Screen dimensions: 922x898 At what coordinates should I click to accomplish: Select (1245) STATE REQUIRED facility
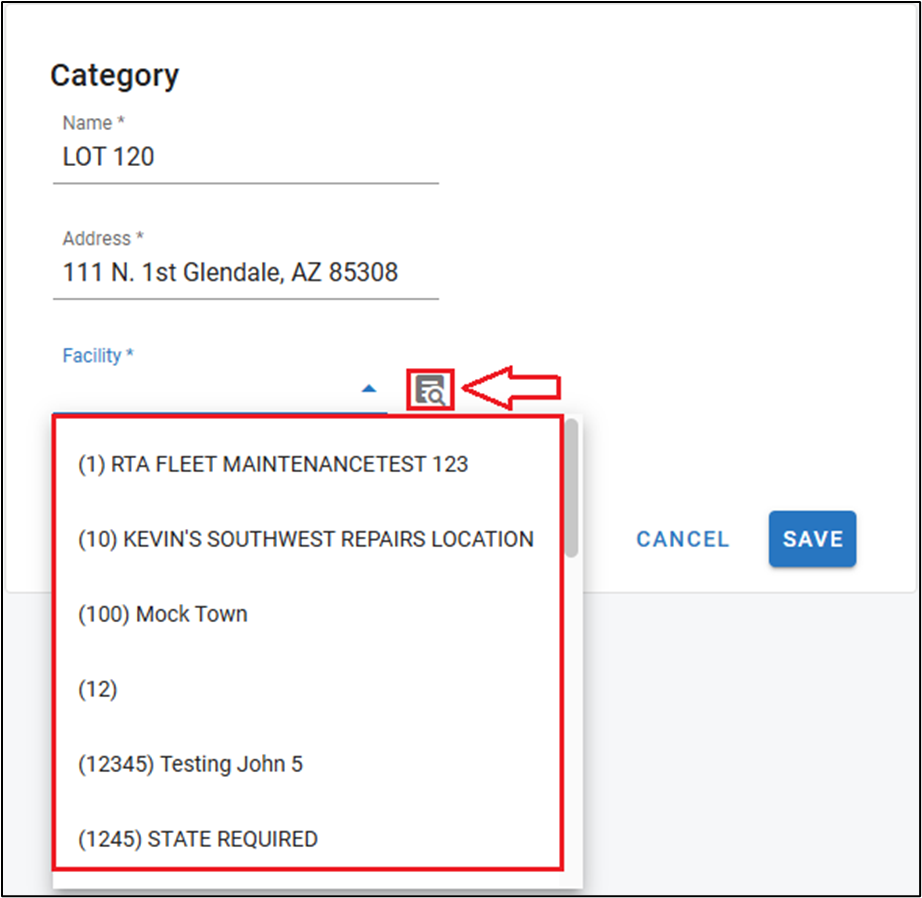point(198,839)
